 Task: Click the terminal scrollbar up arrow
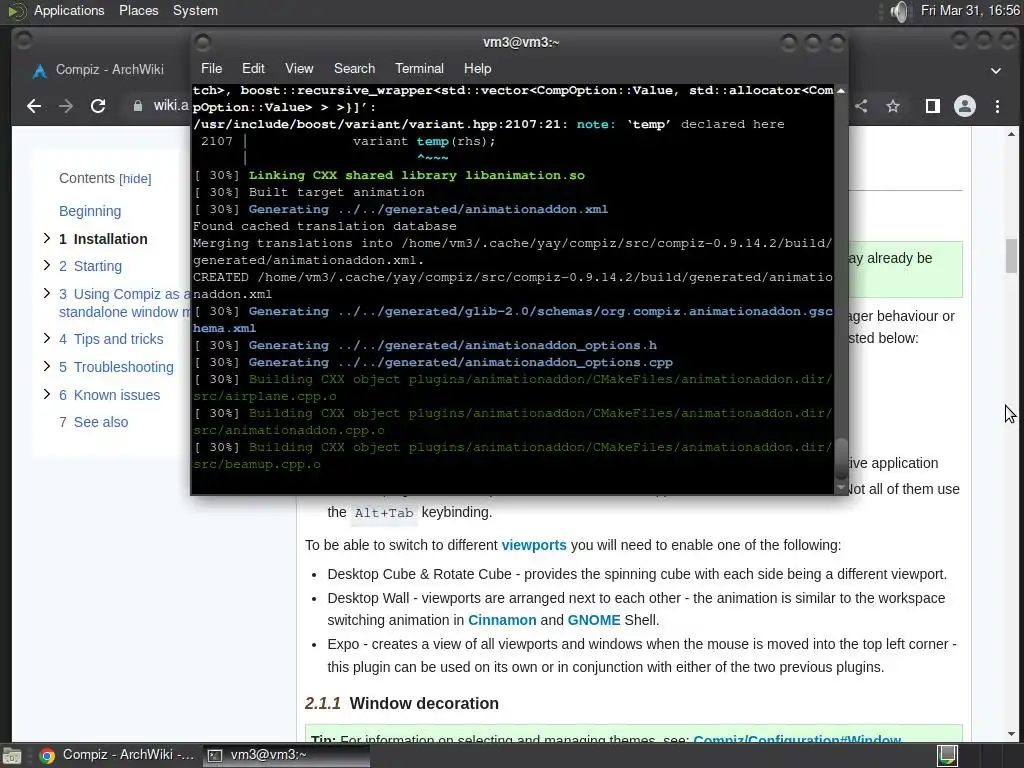point(841,91)
